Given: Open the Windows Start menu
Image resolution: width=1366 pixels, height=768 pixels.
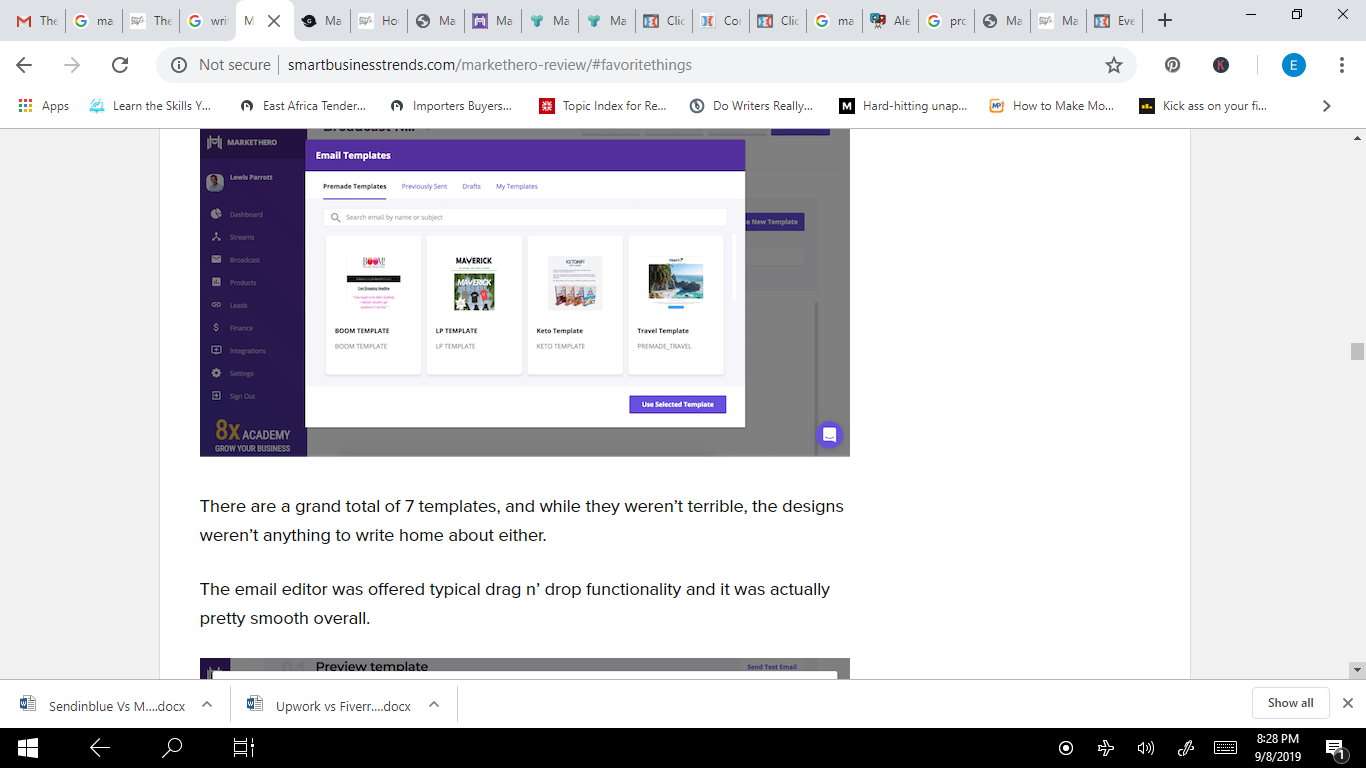Looking at the screenshot, I should point(27,748).
